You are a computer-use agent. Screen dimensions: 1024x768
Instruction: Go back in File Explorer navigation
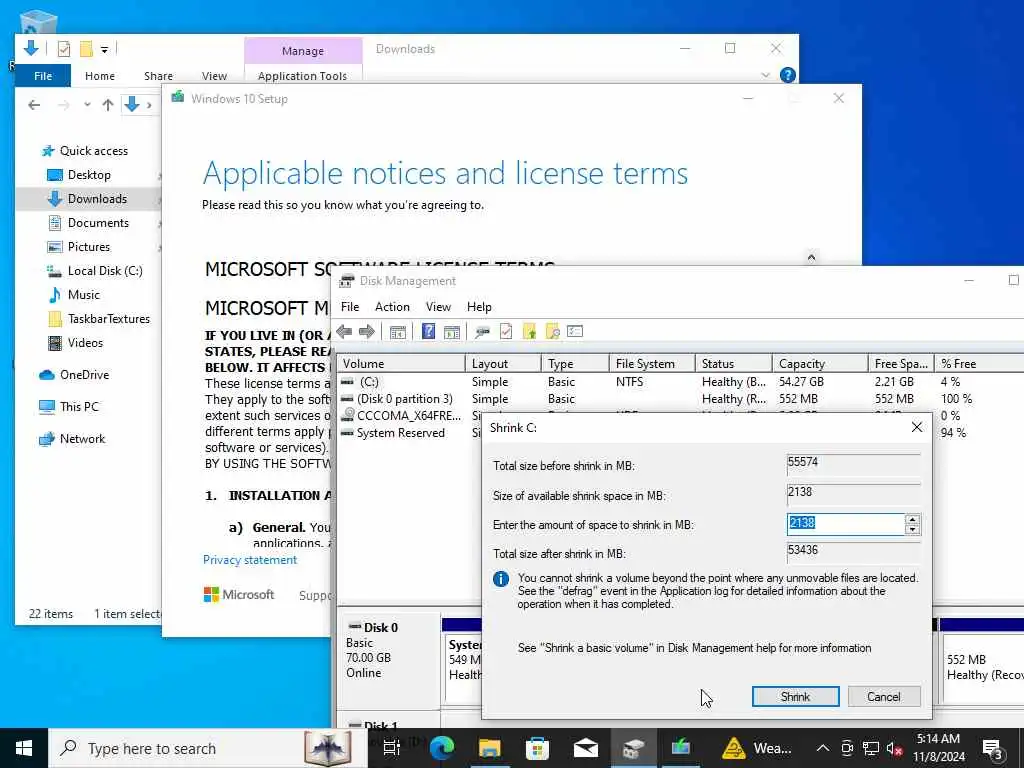pos(34,104)
